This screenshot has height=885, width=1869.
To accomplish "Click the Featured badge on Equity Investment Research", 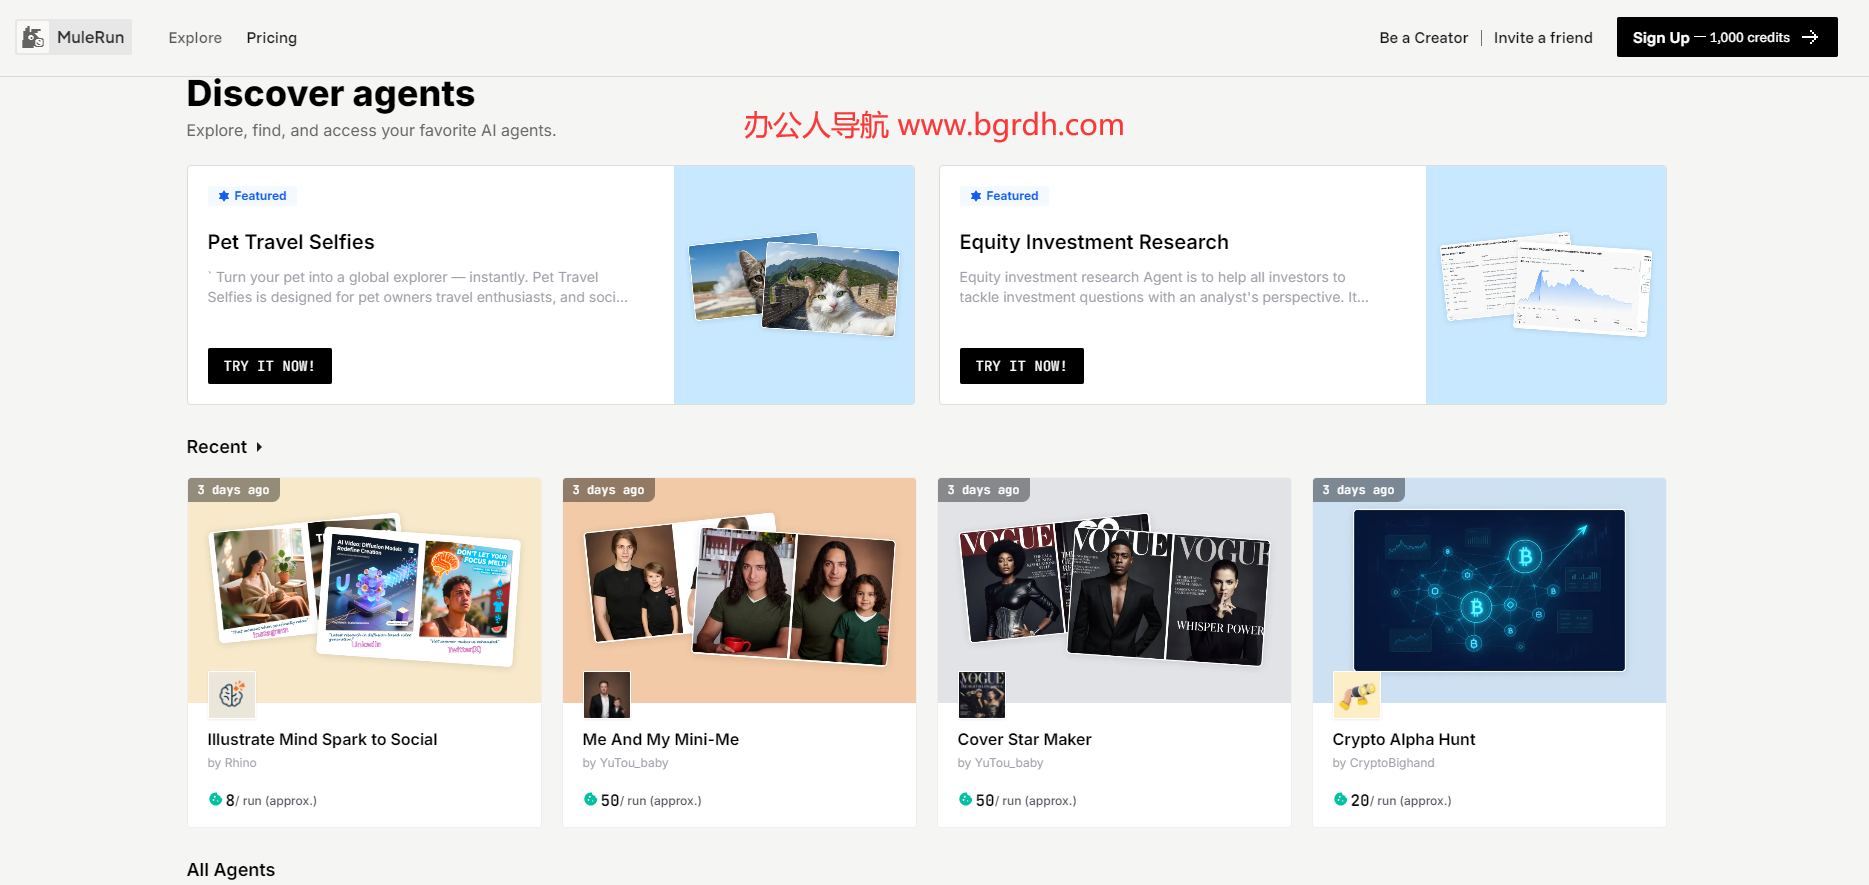I will point(1004,196).
